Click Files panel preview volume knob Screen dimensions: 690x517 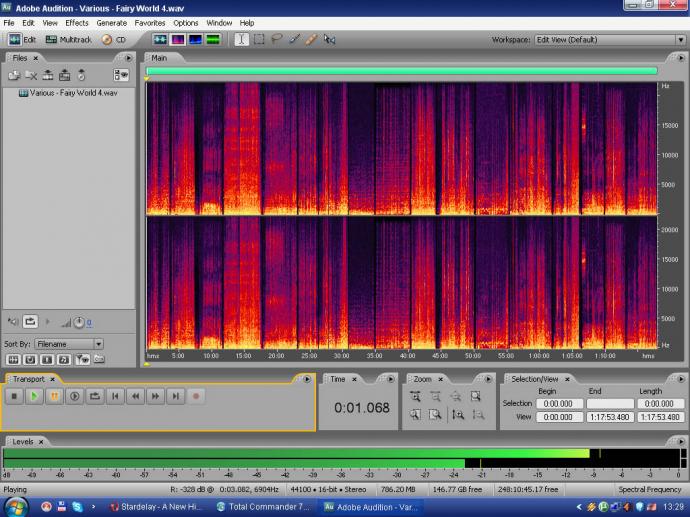click(79, 323)
